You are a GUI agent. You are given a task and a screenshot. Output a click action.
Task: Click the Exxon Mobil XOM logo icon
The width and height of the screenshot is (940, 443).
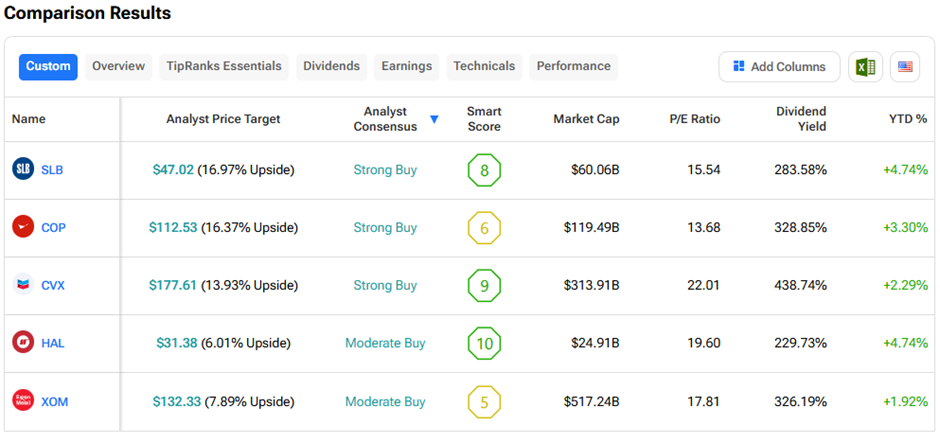23,401
